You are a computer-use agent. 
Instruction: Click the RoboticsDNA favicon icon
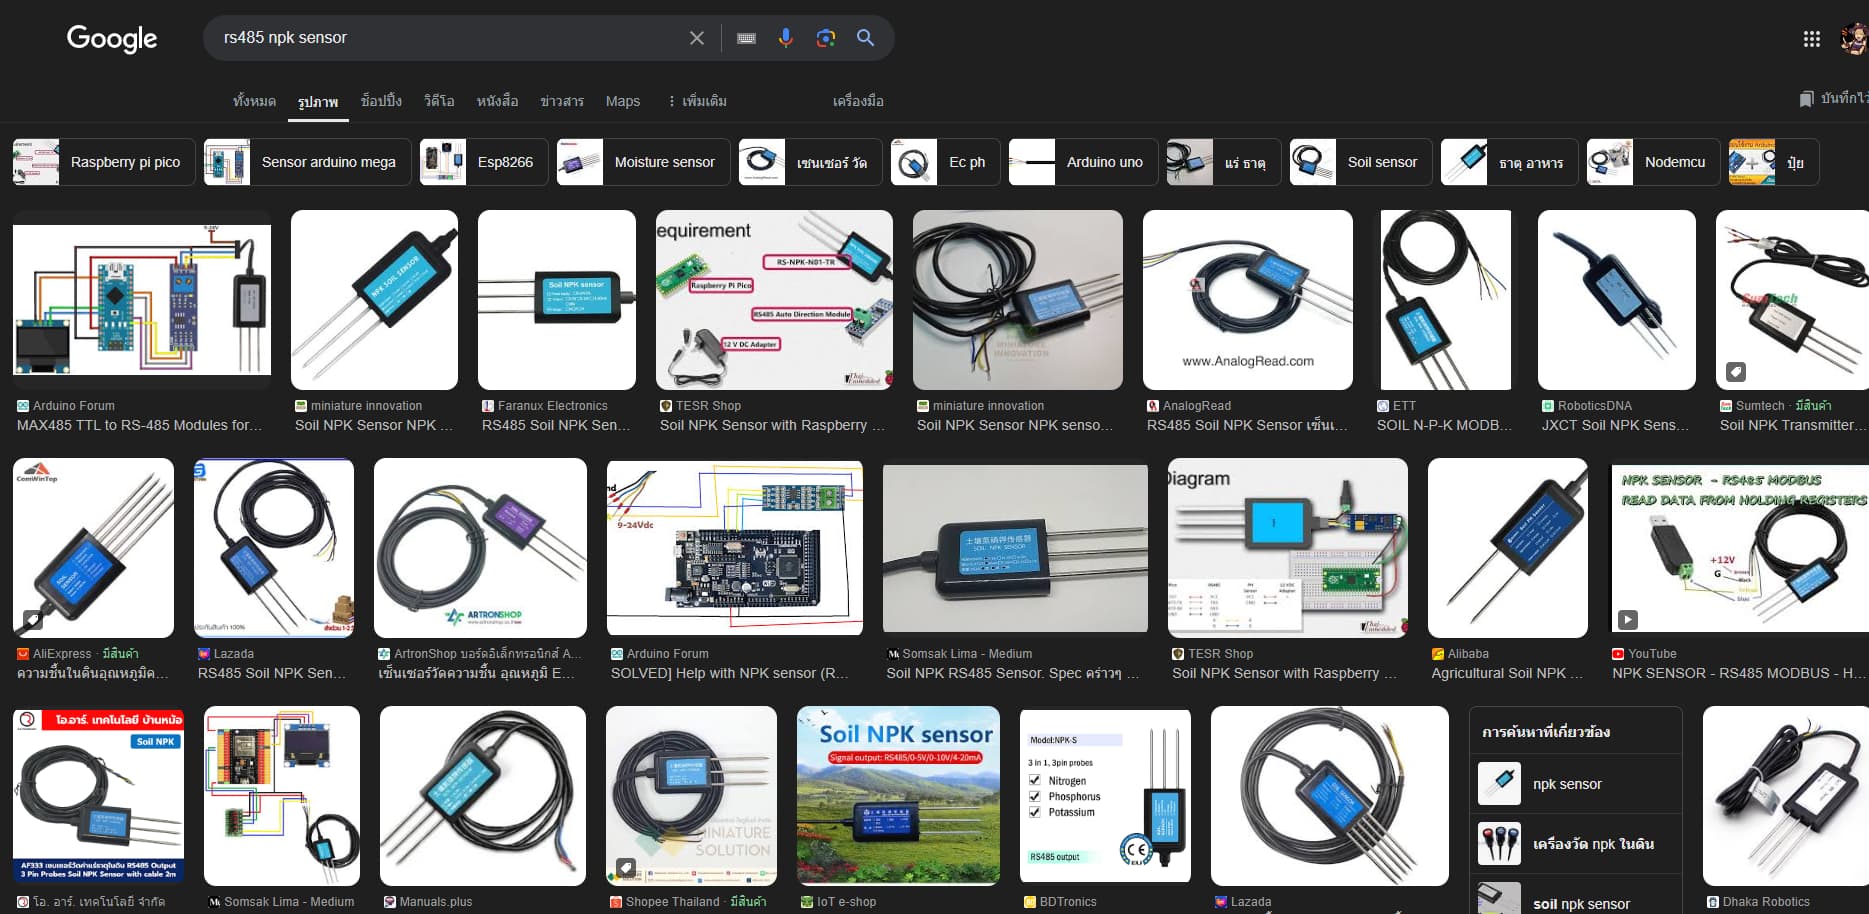coord(1548,406)
